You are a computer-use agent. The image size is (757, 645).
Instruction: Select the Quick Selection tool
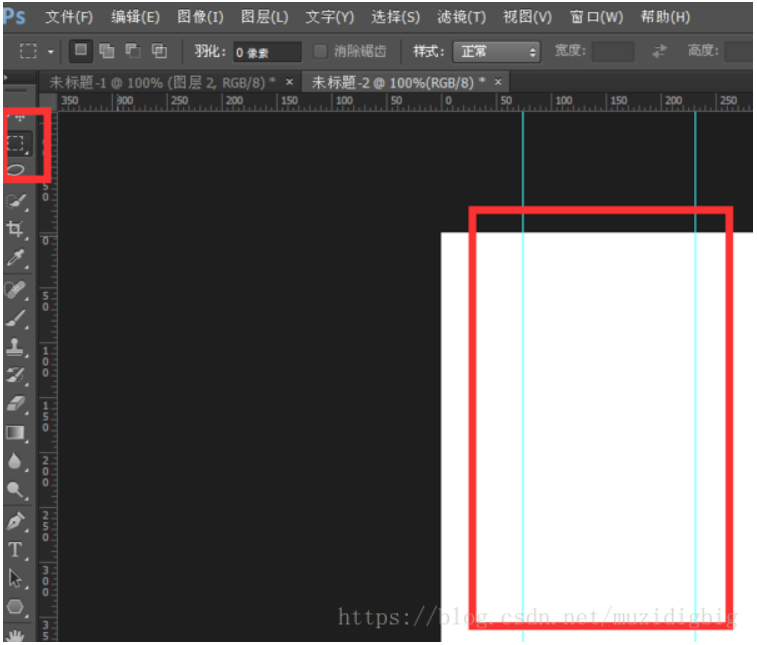(16, 201)
